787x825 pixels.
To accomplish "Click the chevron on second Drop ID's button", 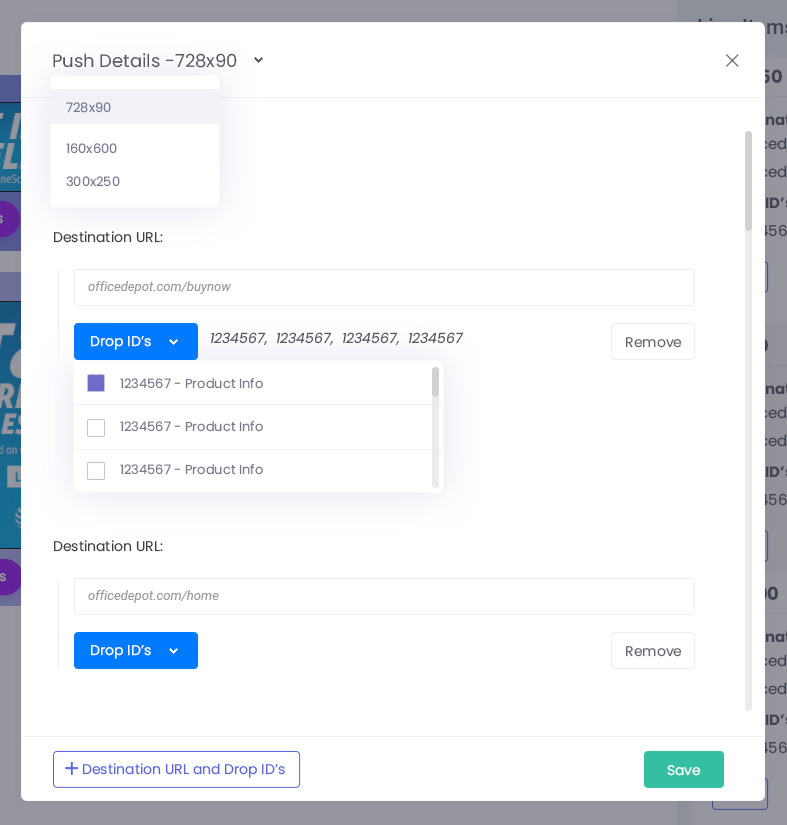I will click(x=174, y=651).
